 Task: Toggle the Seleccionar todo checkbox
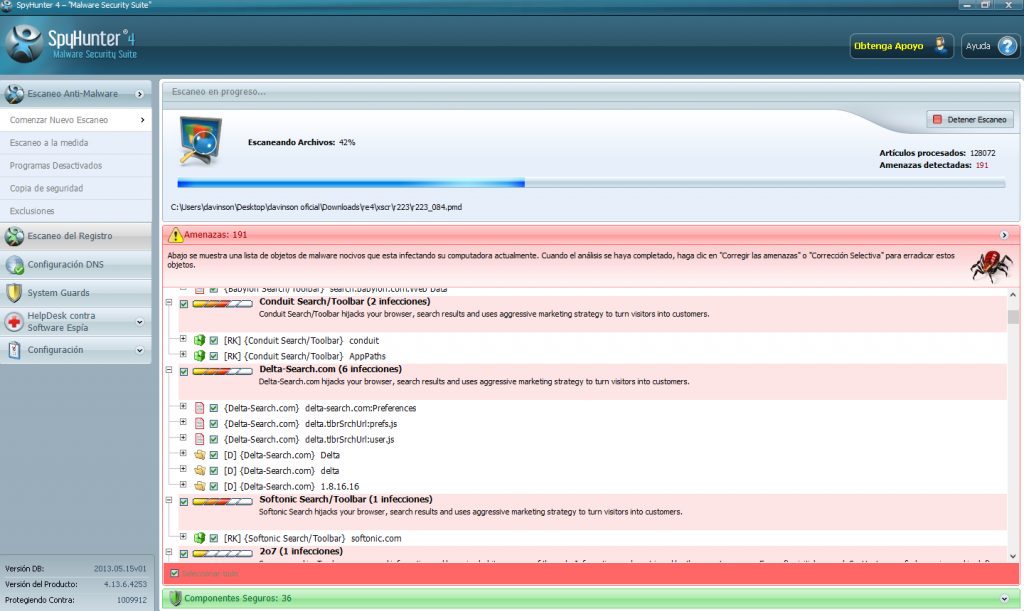(x=174, y=573)
